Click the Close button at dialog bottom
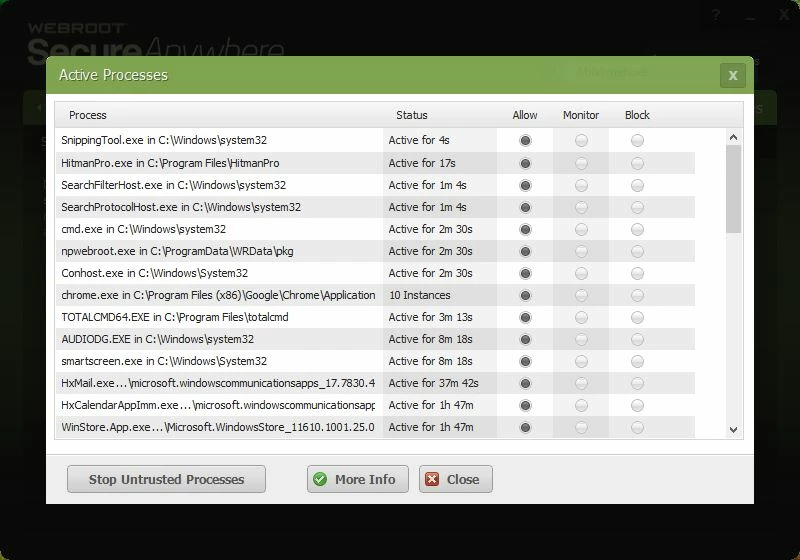This screenshot has height=560, width=800. pos(456,479)
